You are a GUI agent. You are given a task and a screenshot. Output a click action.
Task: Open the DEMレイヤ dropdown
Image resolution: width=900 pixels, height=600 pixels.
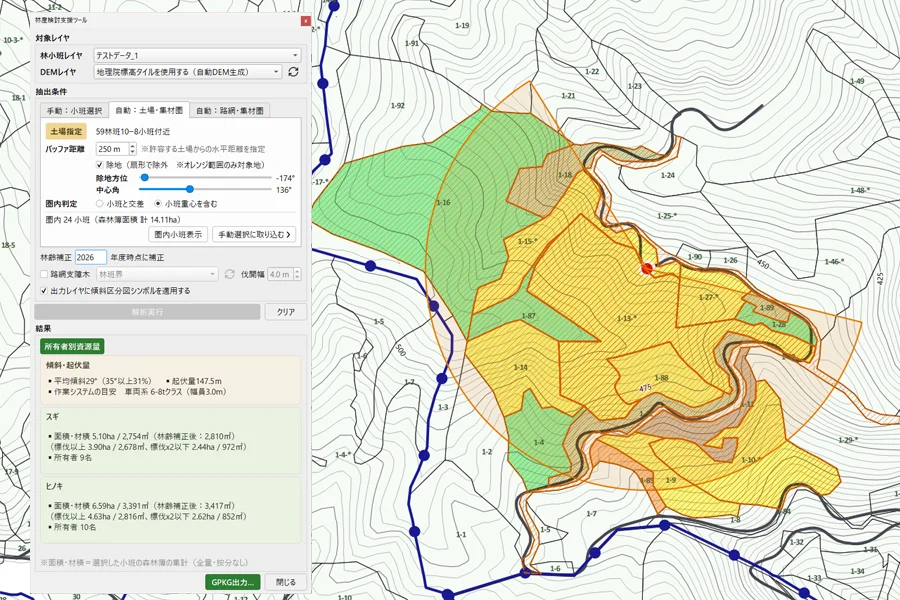[188, 72]
